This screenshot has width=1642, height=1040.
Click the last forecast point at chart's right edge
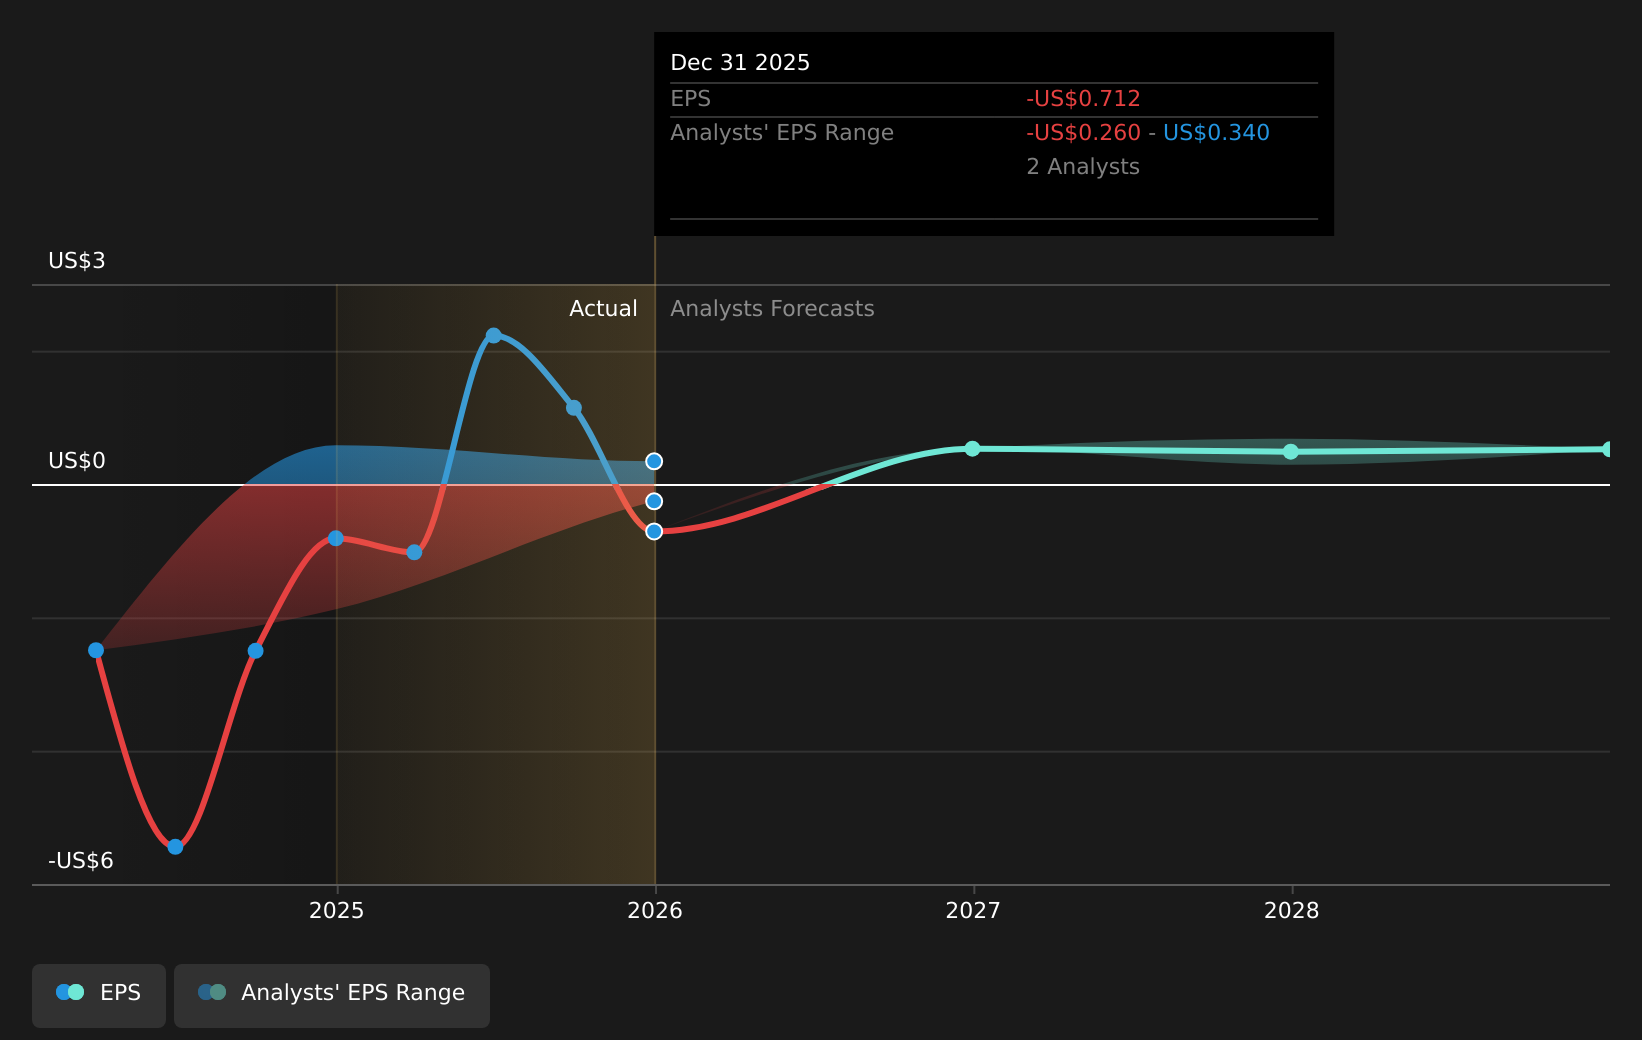[1608, 449]
